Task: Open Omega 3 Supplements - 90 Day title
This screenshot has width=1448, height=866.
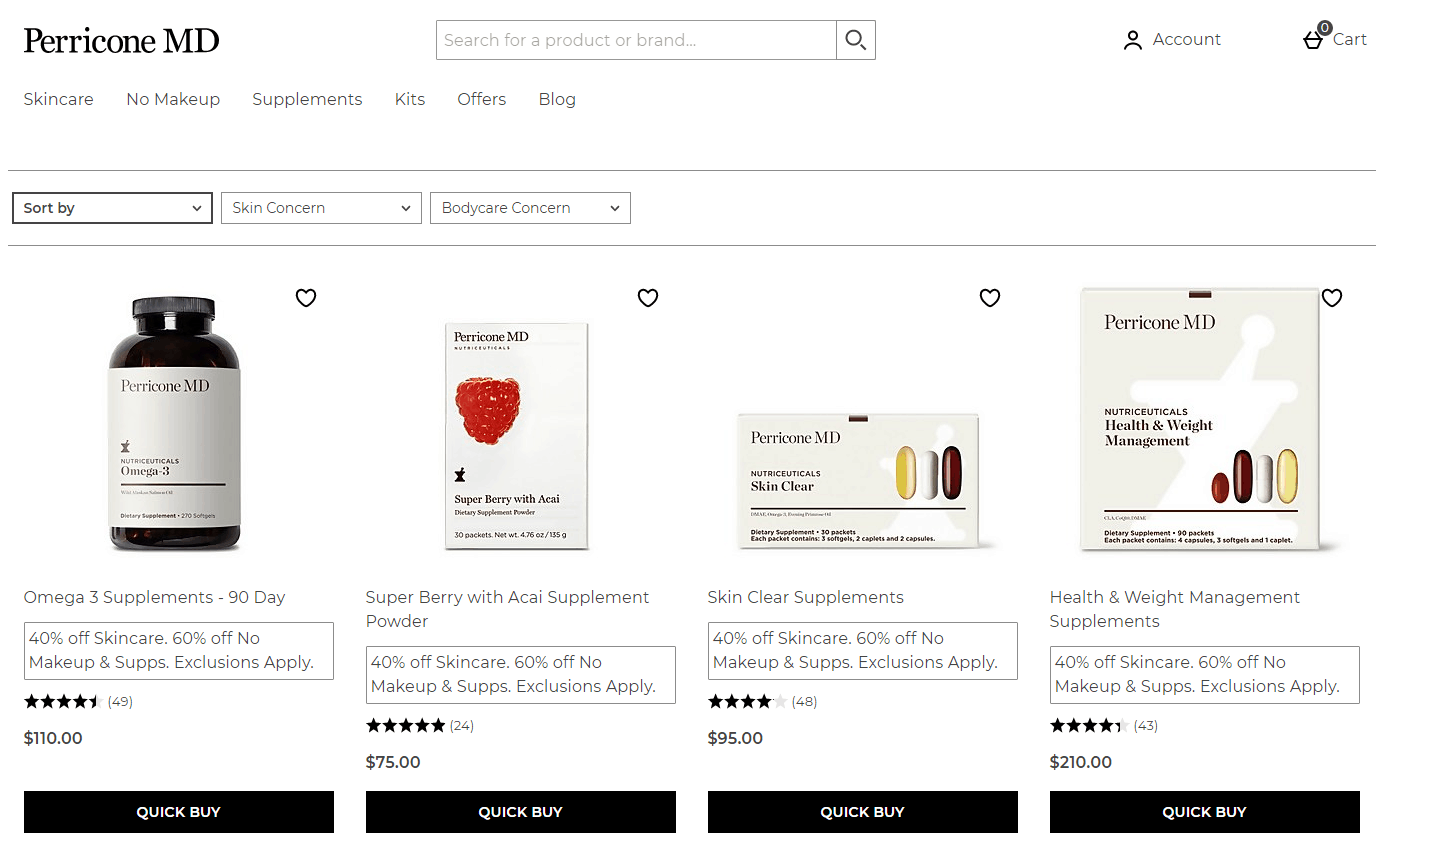Action: point(155,597)
